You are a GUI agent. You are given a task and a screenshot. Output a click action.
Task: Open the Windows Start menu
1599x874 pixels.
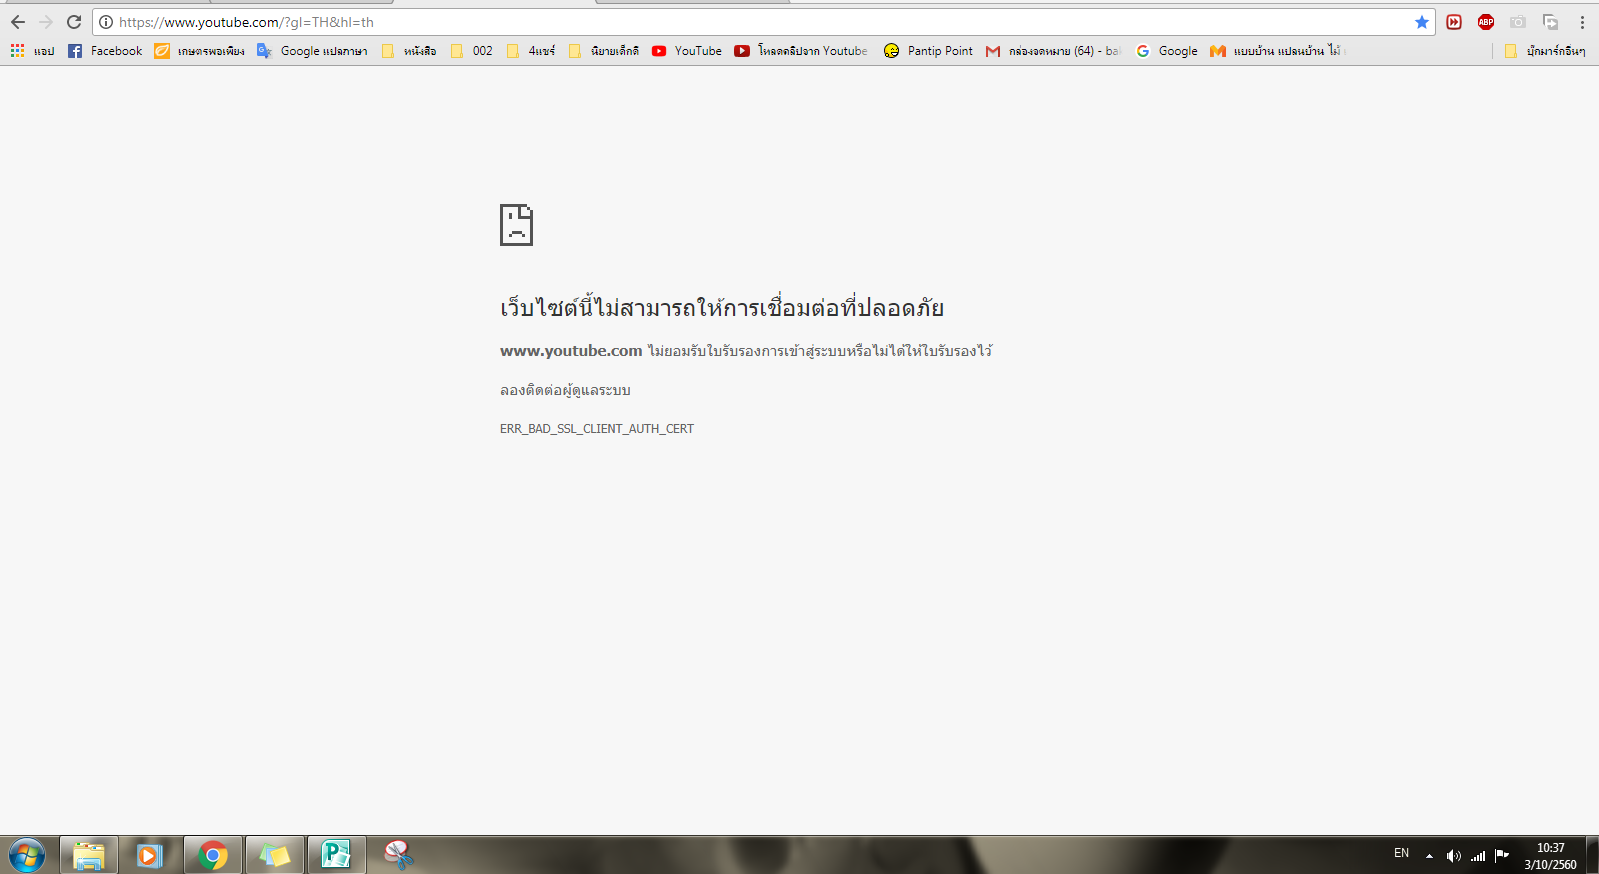[27, 855]
